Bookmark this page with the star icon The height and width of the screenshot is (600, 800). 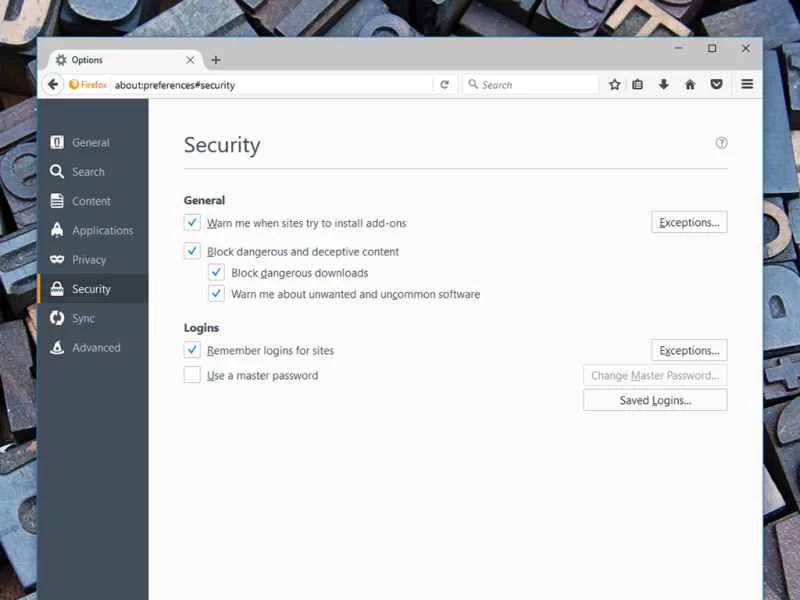click(x=614, y=84)
